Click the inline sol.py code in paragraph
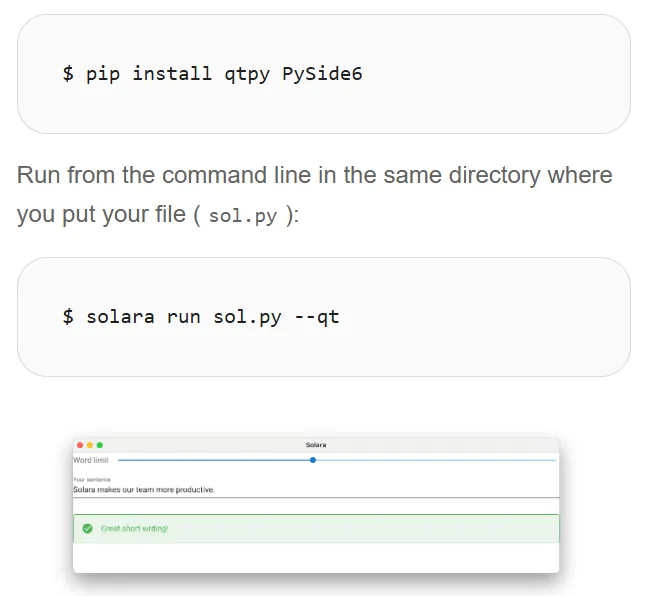The height and width of the screenshot is (596, 648). pyautogui.click(x=242, y=217)
